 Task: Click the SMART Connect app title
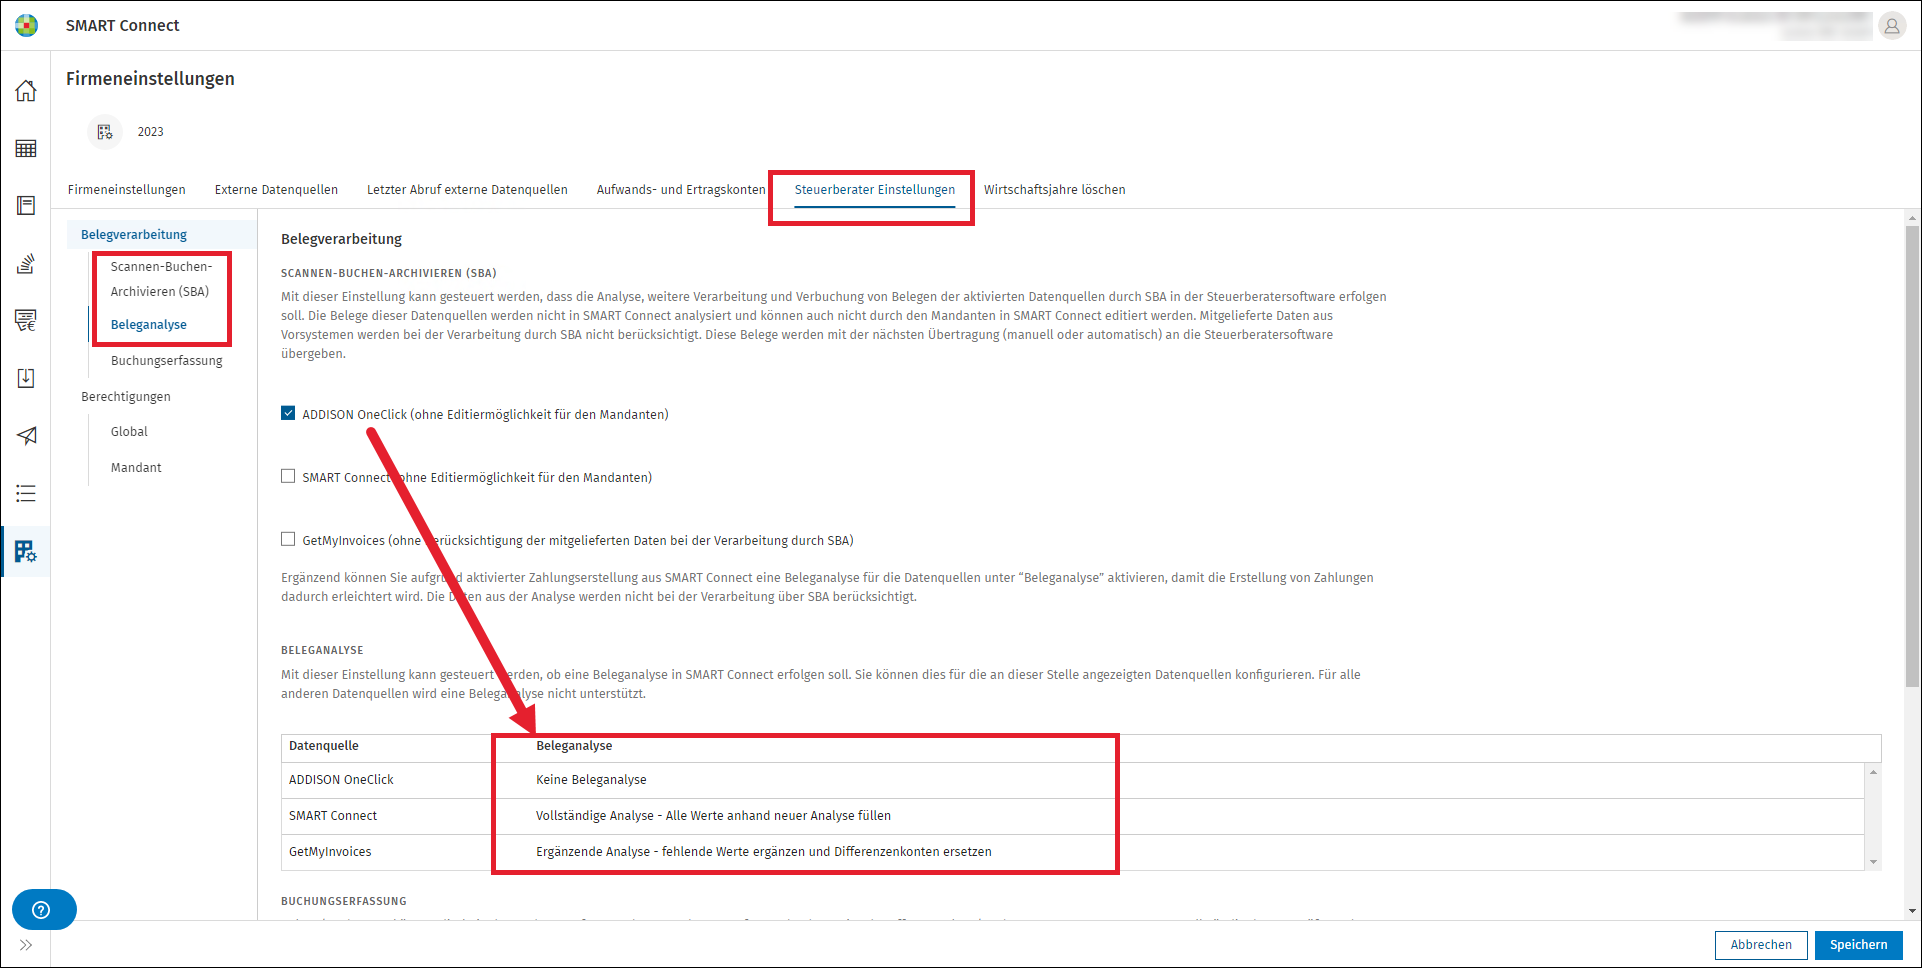pyautogui.click(x=123, y=26)
